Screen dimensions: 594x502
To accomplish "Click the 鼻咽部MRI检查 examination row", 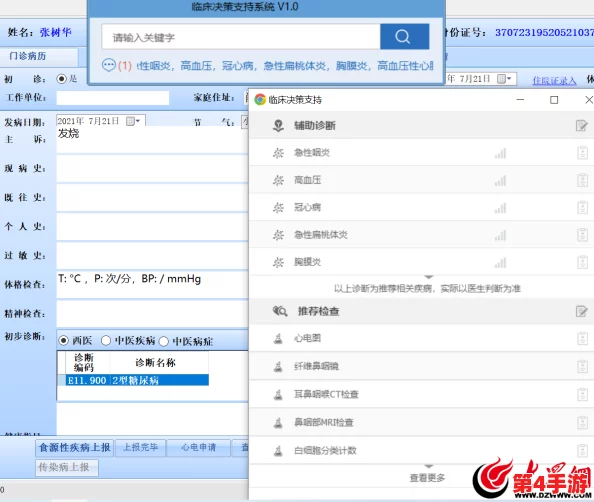I will (421, 422).
